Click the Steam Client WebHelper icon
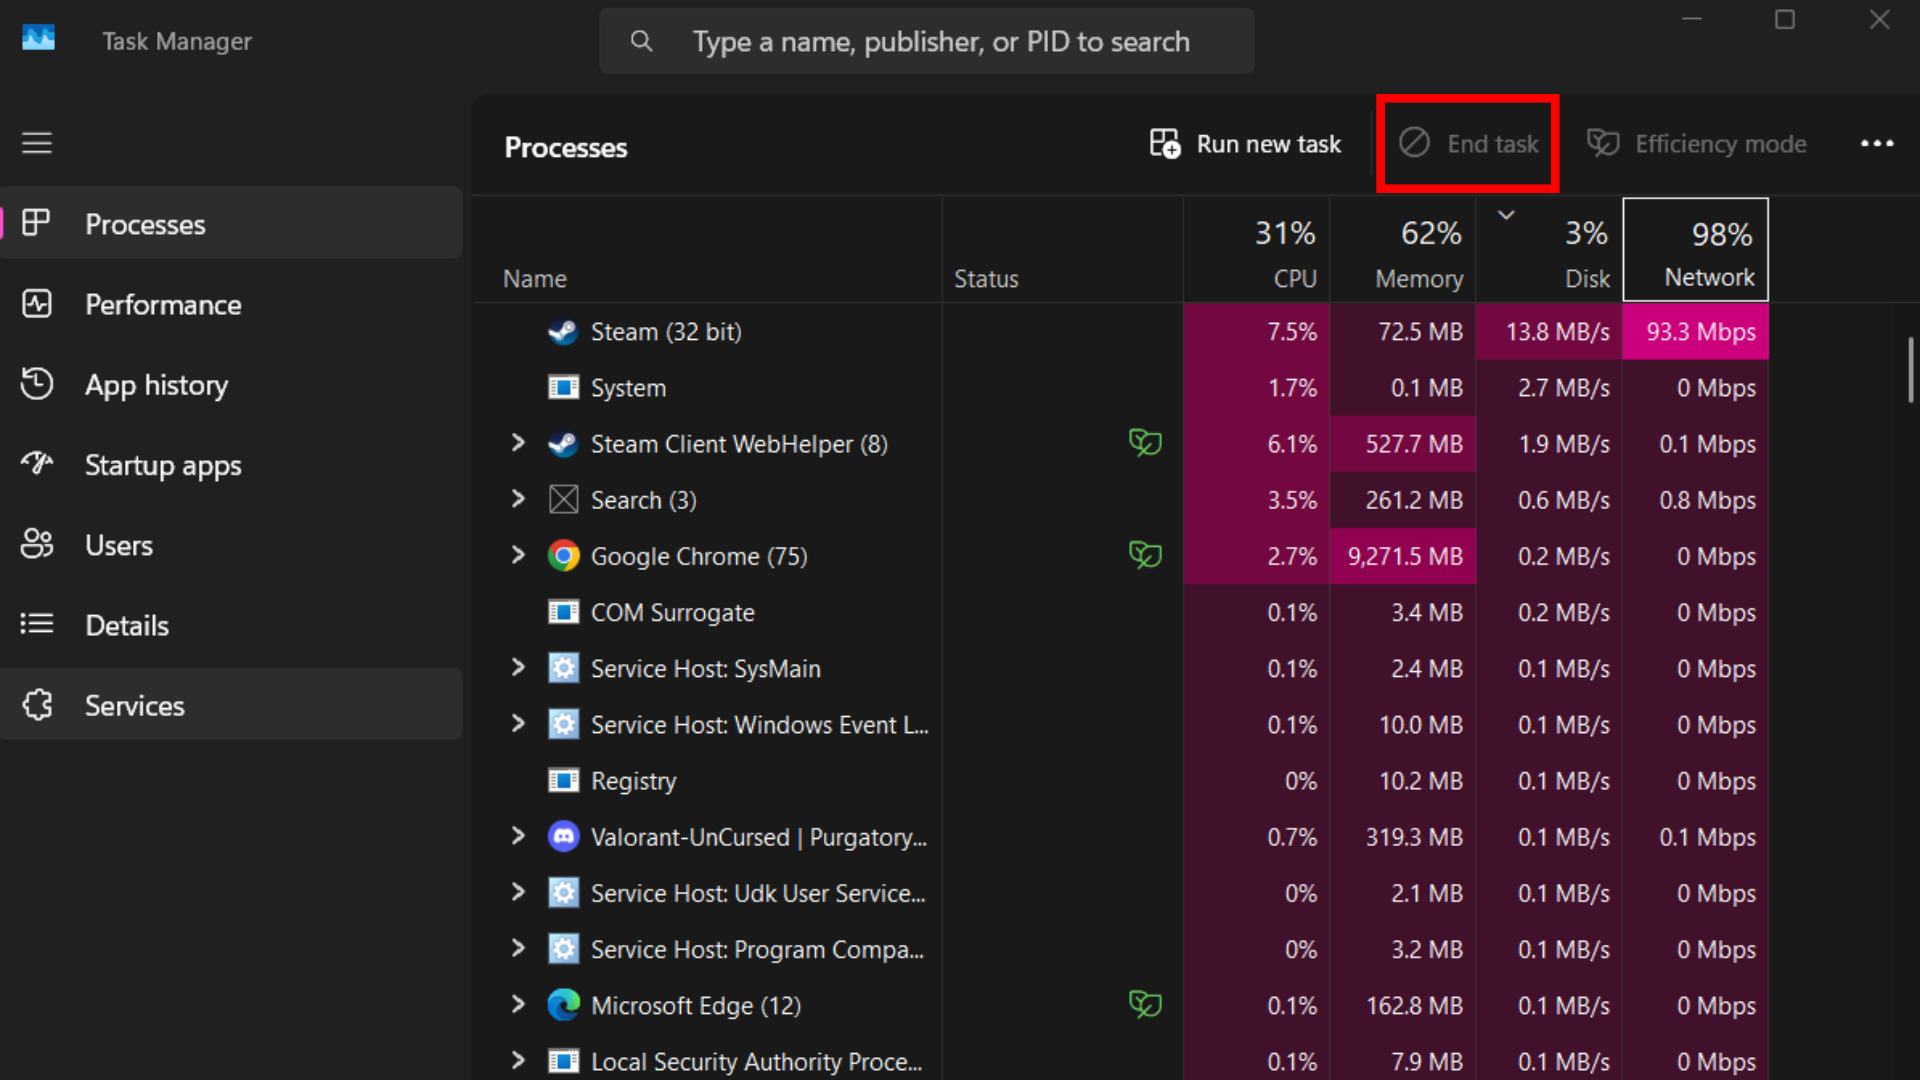Screen dimensions: 1920x1080 tap(563, 444)
